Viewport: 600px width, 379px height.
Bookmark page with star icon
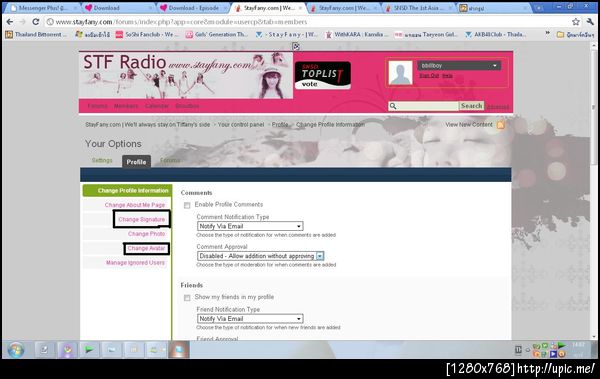click(576, 22)
